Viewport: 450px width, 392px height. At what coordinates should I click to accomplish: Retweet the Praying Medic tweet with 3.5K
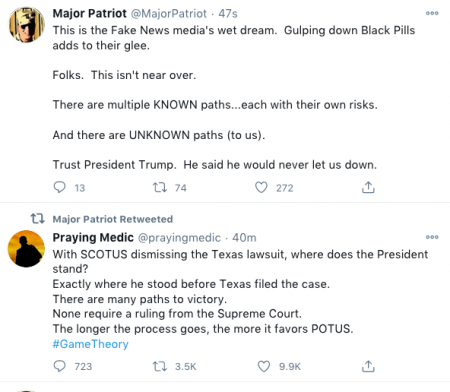[x=160, y=366]
